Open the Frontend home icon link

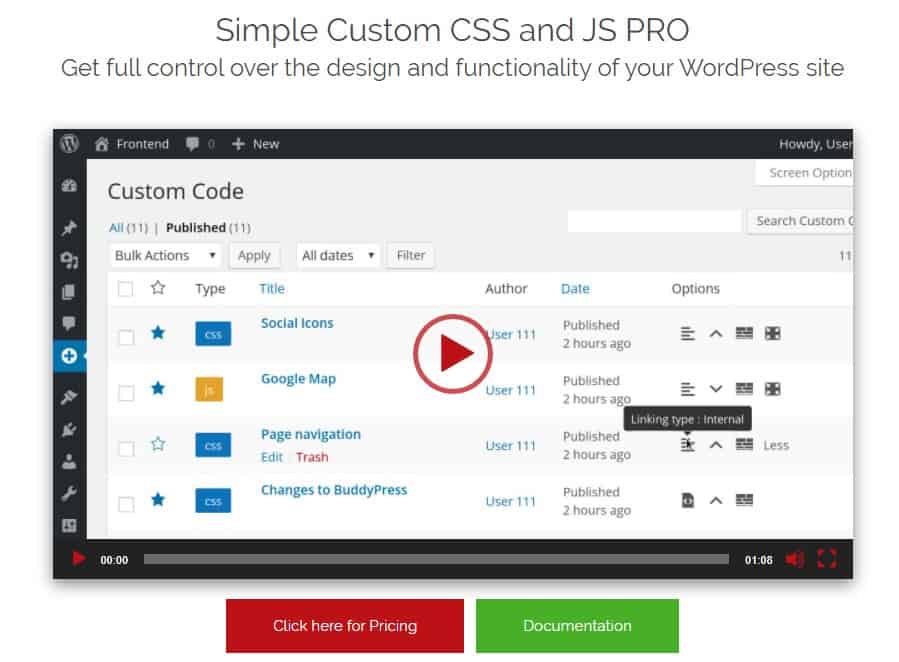click(x=101, y=144)
